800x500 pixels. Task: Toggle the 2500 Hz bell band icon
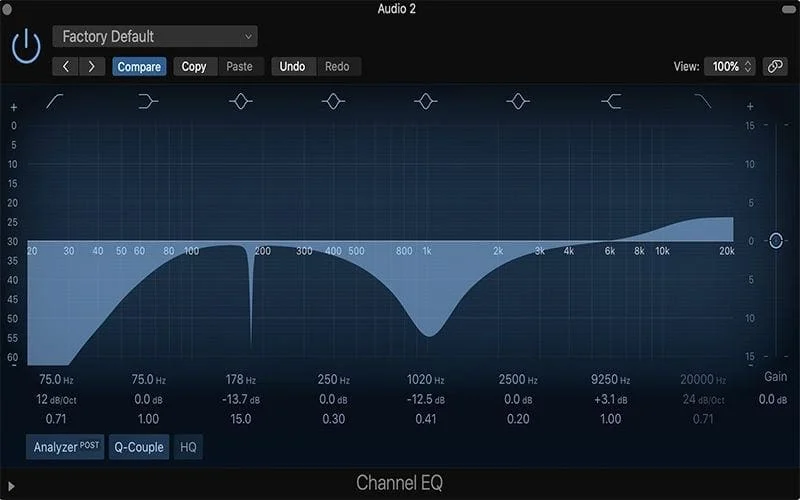[518, 102]
